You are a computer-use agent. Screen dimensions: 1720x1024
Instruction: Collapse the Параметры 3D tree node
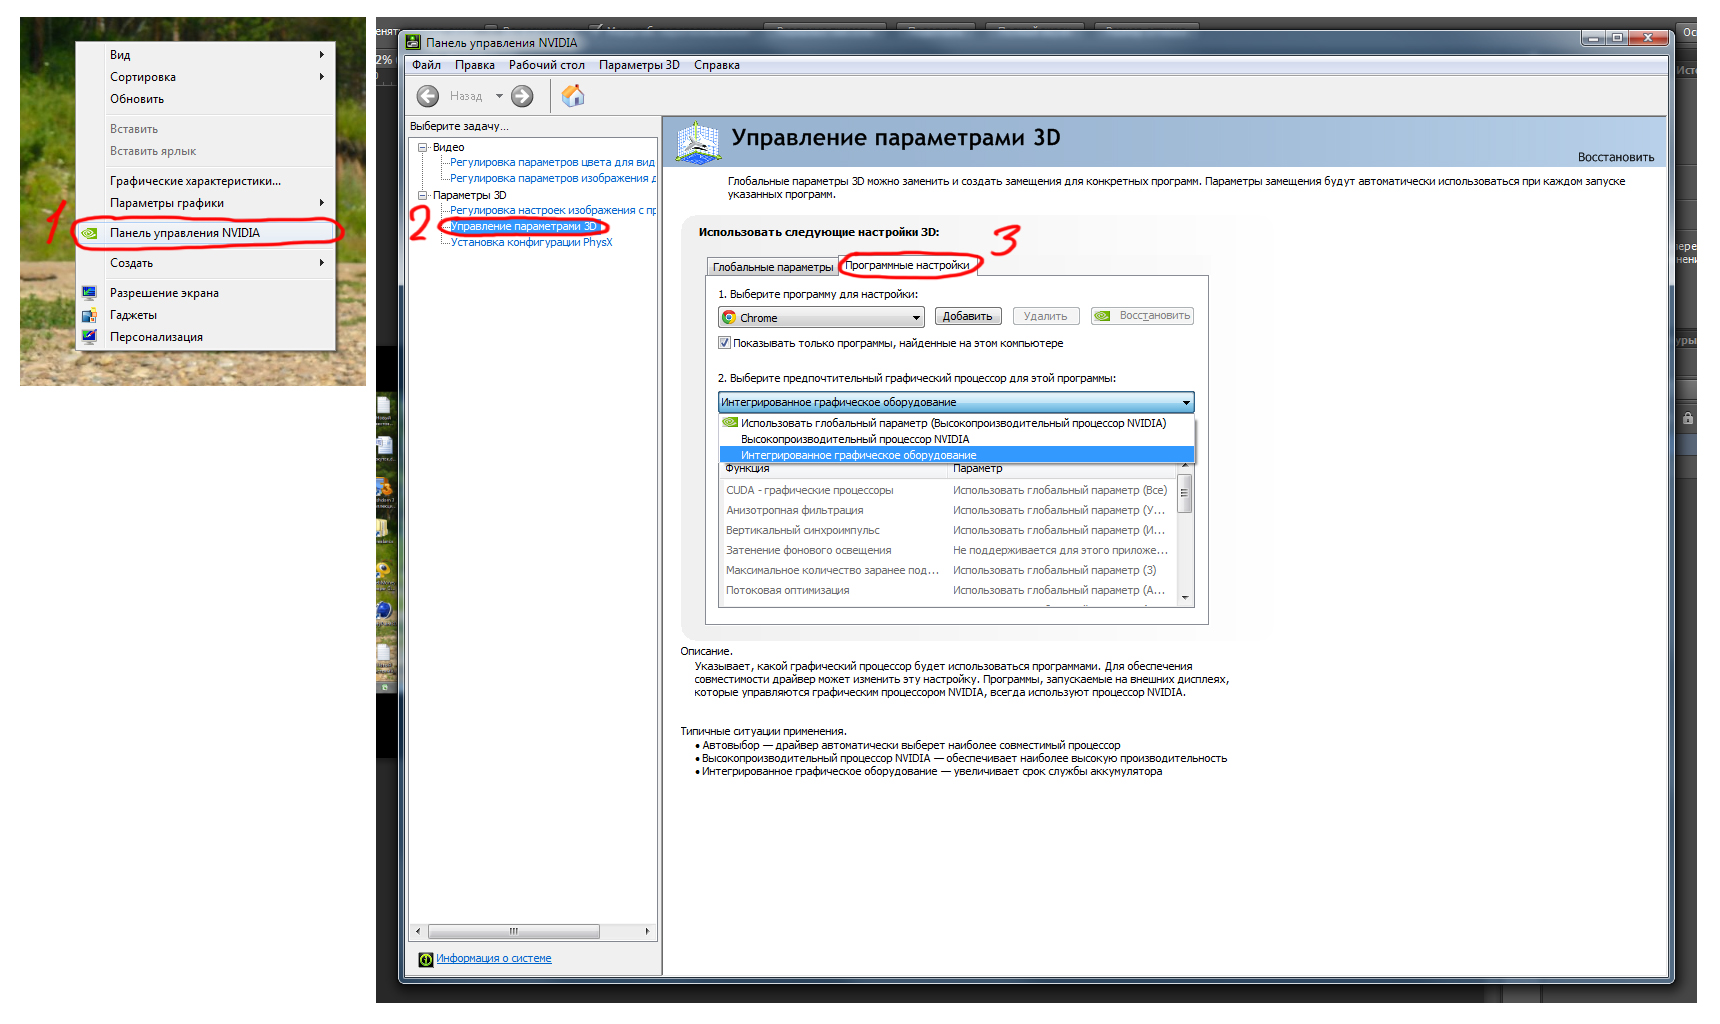pyautogui.click(x=423, y=195)
